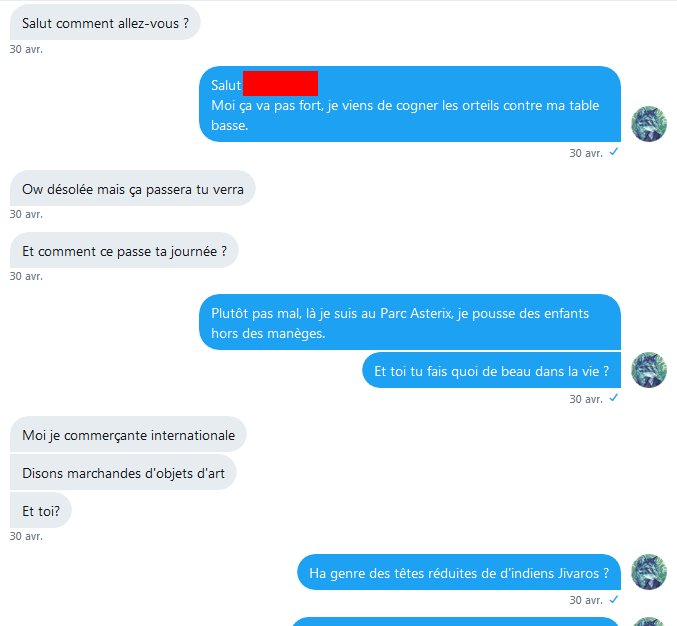Click the '30 avr.' timestamp under the Jivaros message
677x626 pixels.
point(586,600)
